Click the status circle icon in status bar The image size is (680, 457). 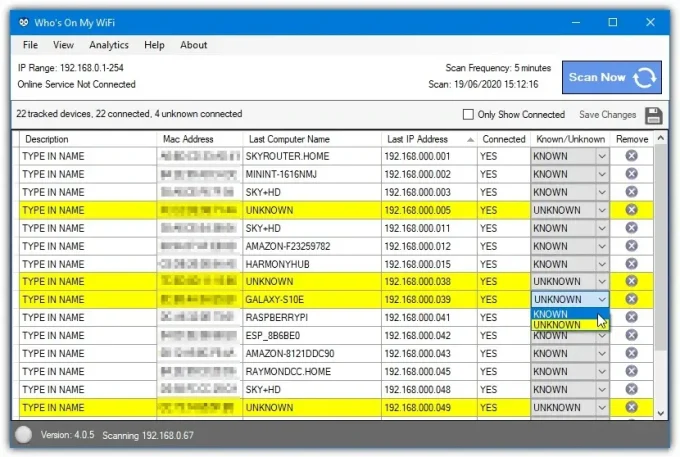[x=24, y=435]
